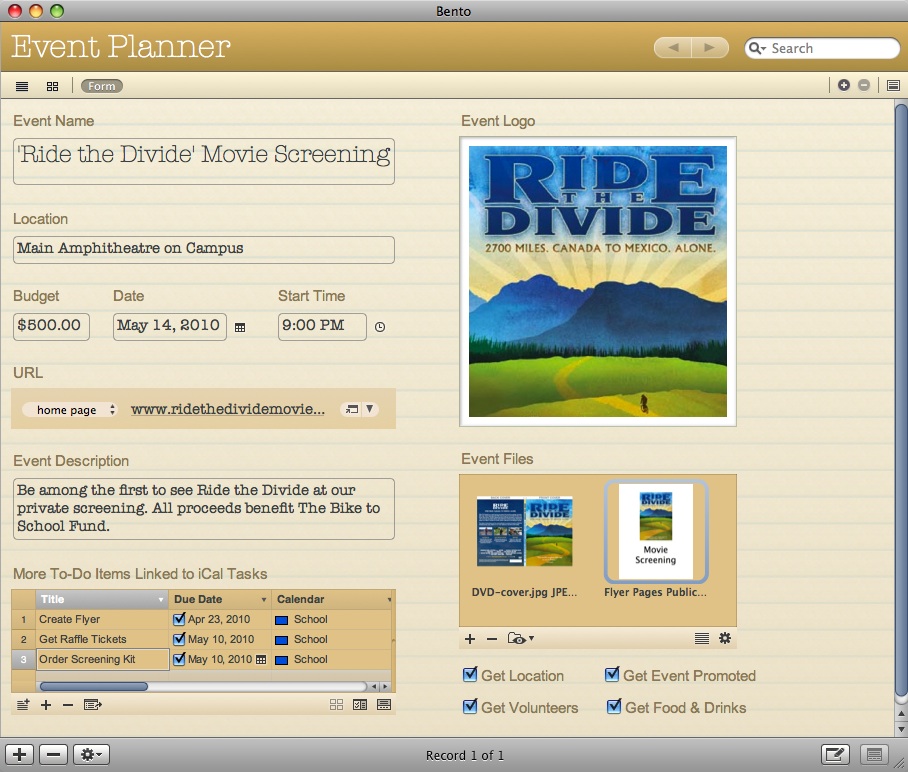
Task: Click the Start Time field 9:00 PM
Action: [x=322, y=327]
